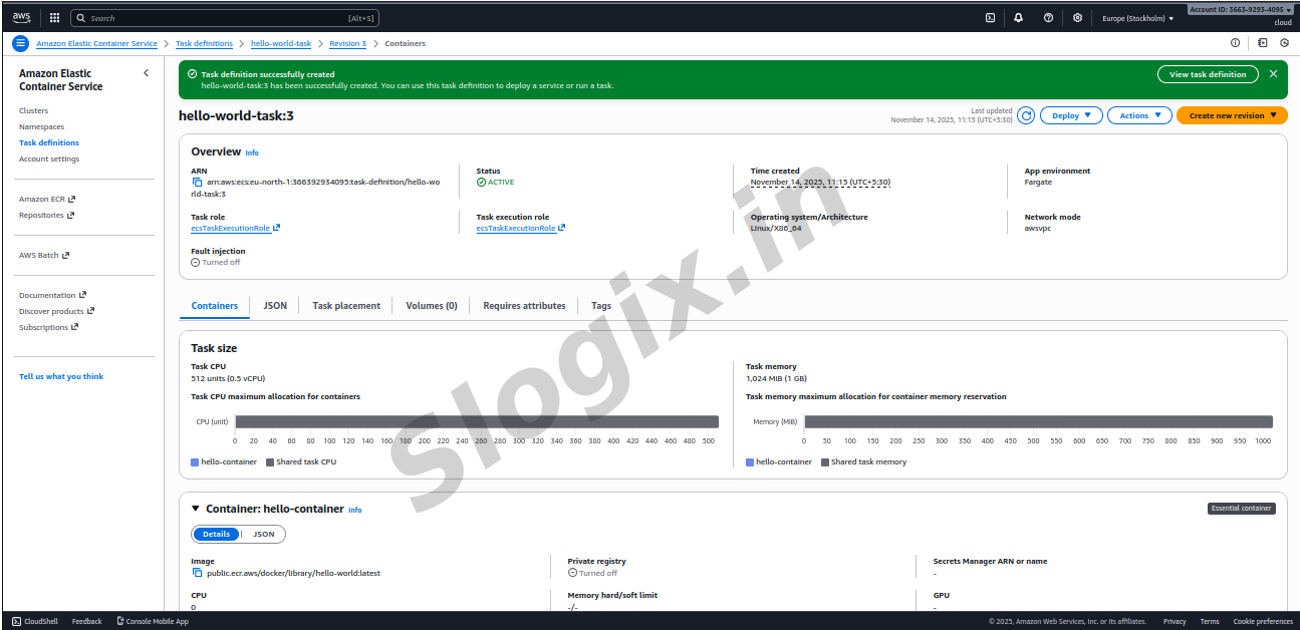The height and width of the screenshot is (630, 1300).
Task: Open the Volumes (0) tab
Action: pos(431,306)
